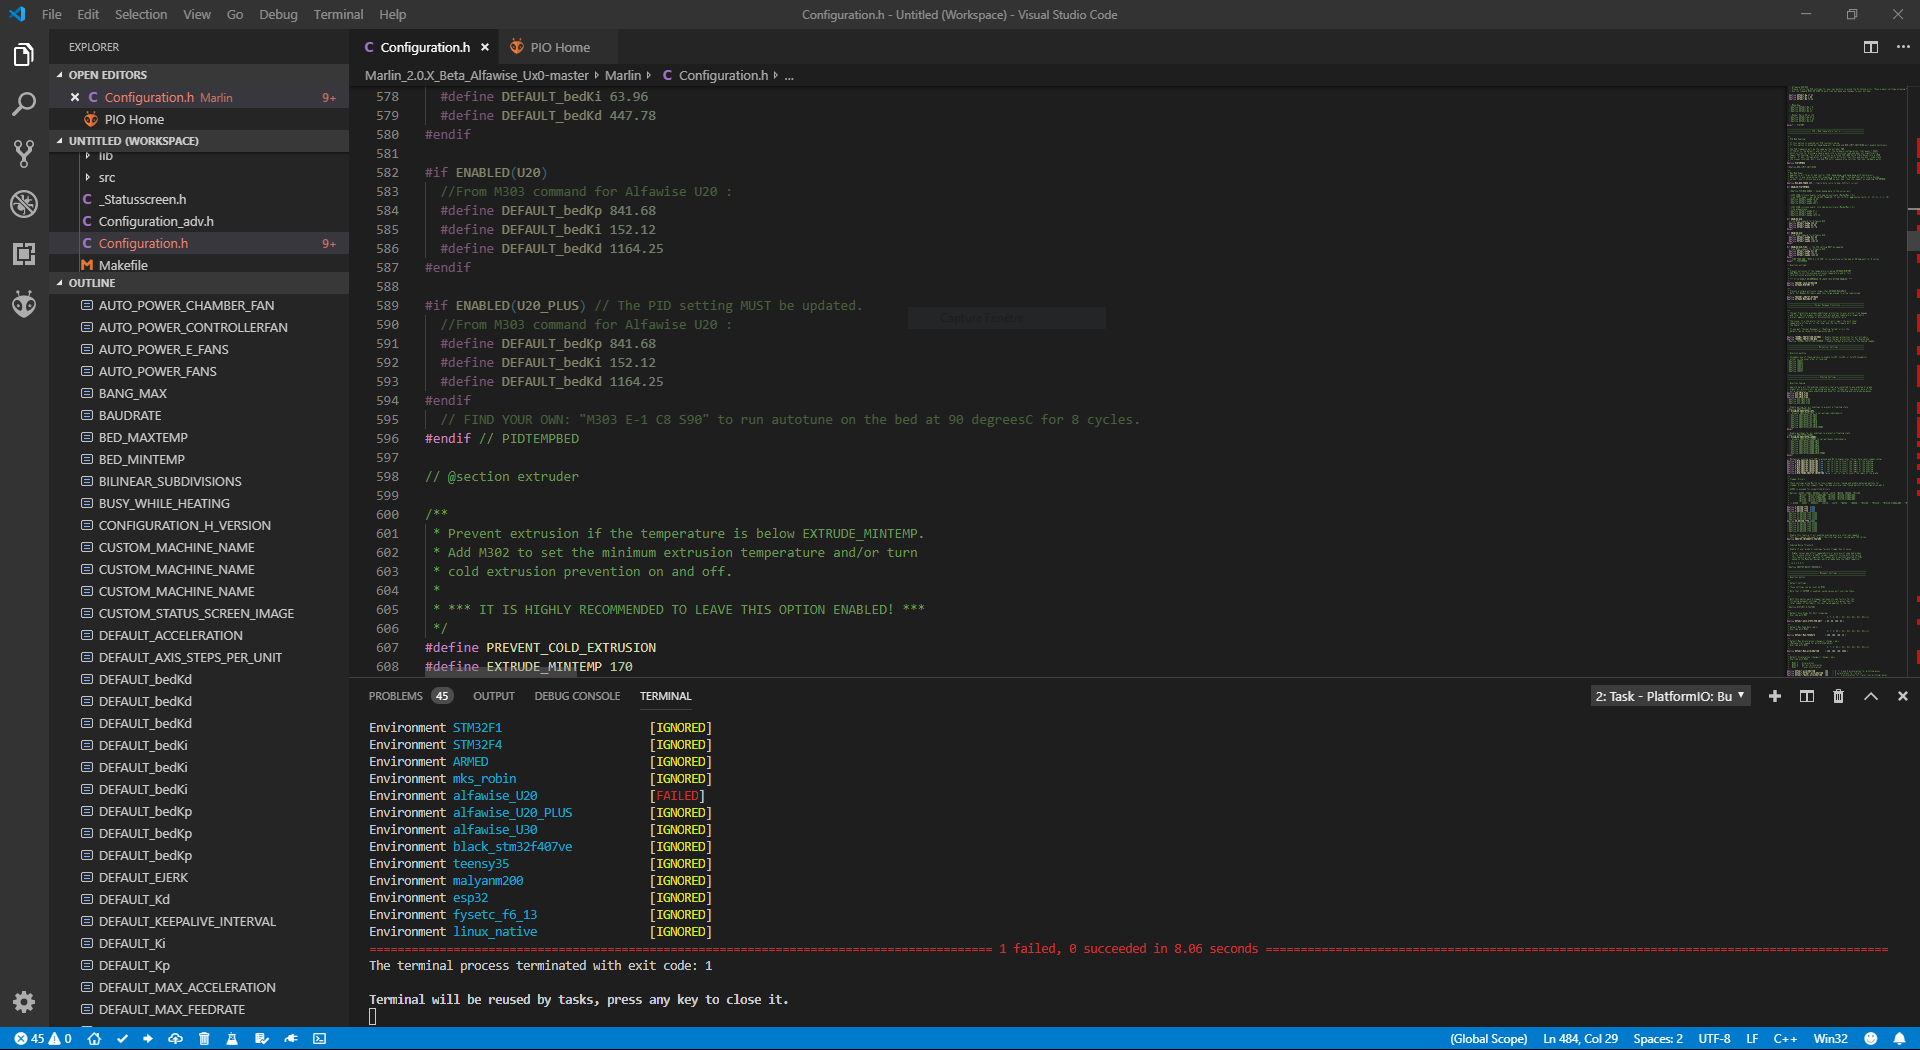Viewport: 1920px width, 1050px height.
Task: Open the Help menu
Action: point(393,14)
